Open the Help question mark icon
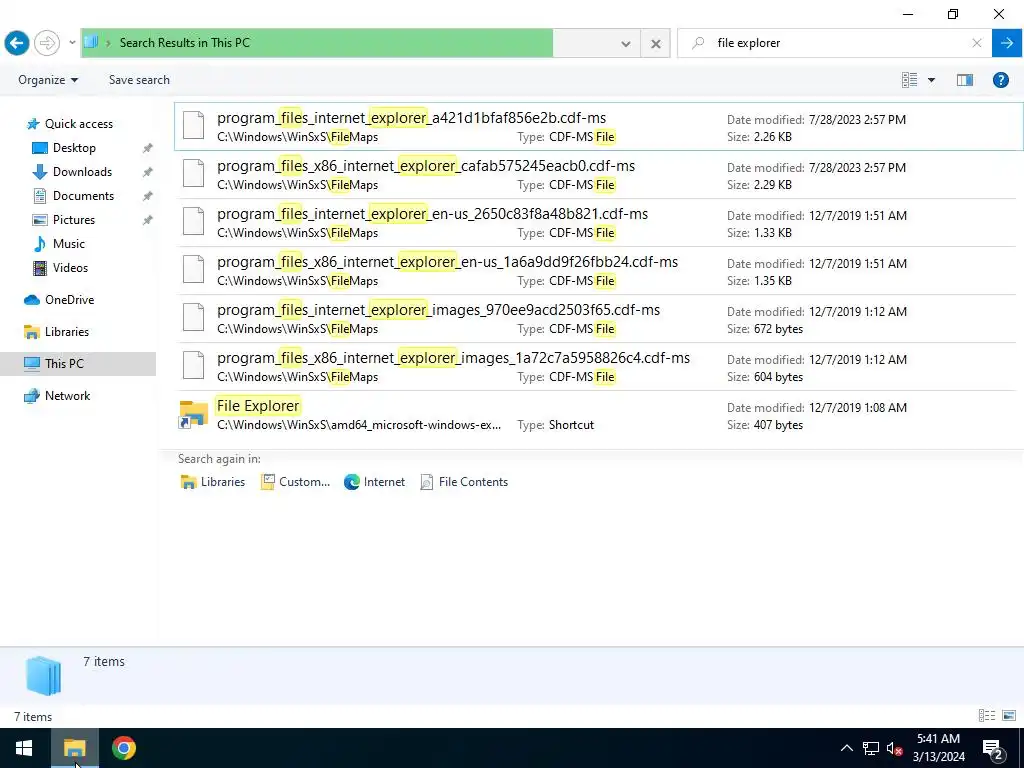The image size is (1024, 768). pos(1000,80)
